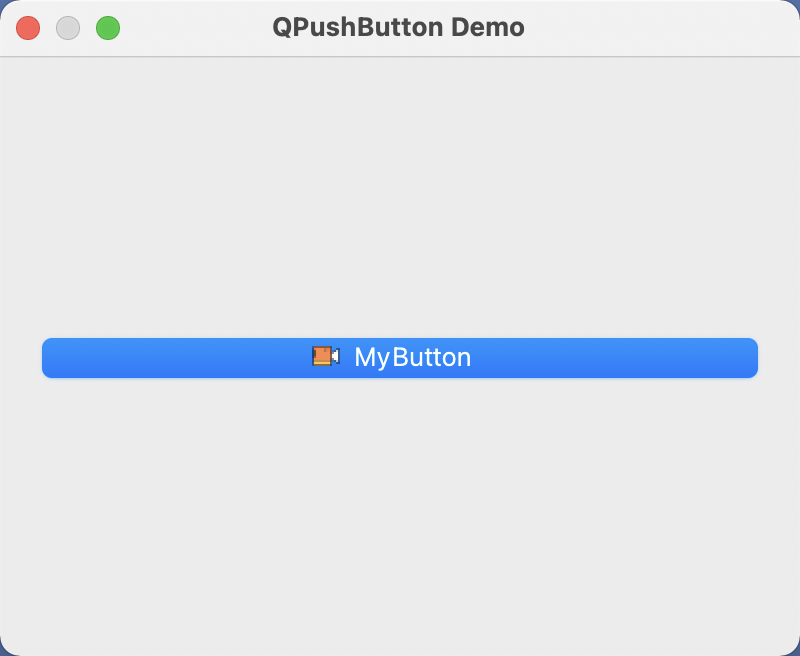
Task: Select the MyButton text label
Action: [x=413, y=358]
